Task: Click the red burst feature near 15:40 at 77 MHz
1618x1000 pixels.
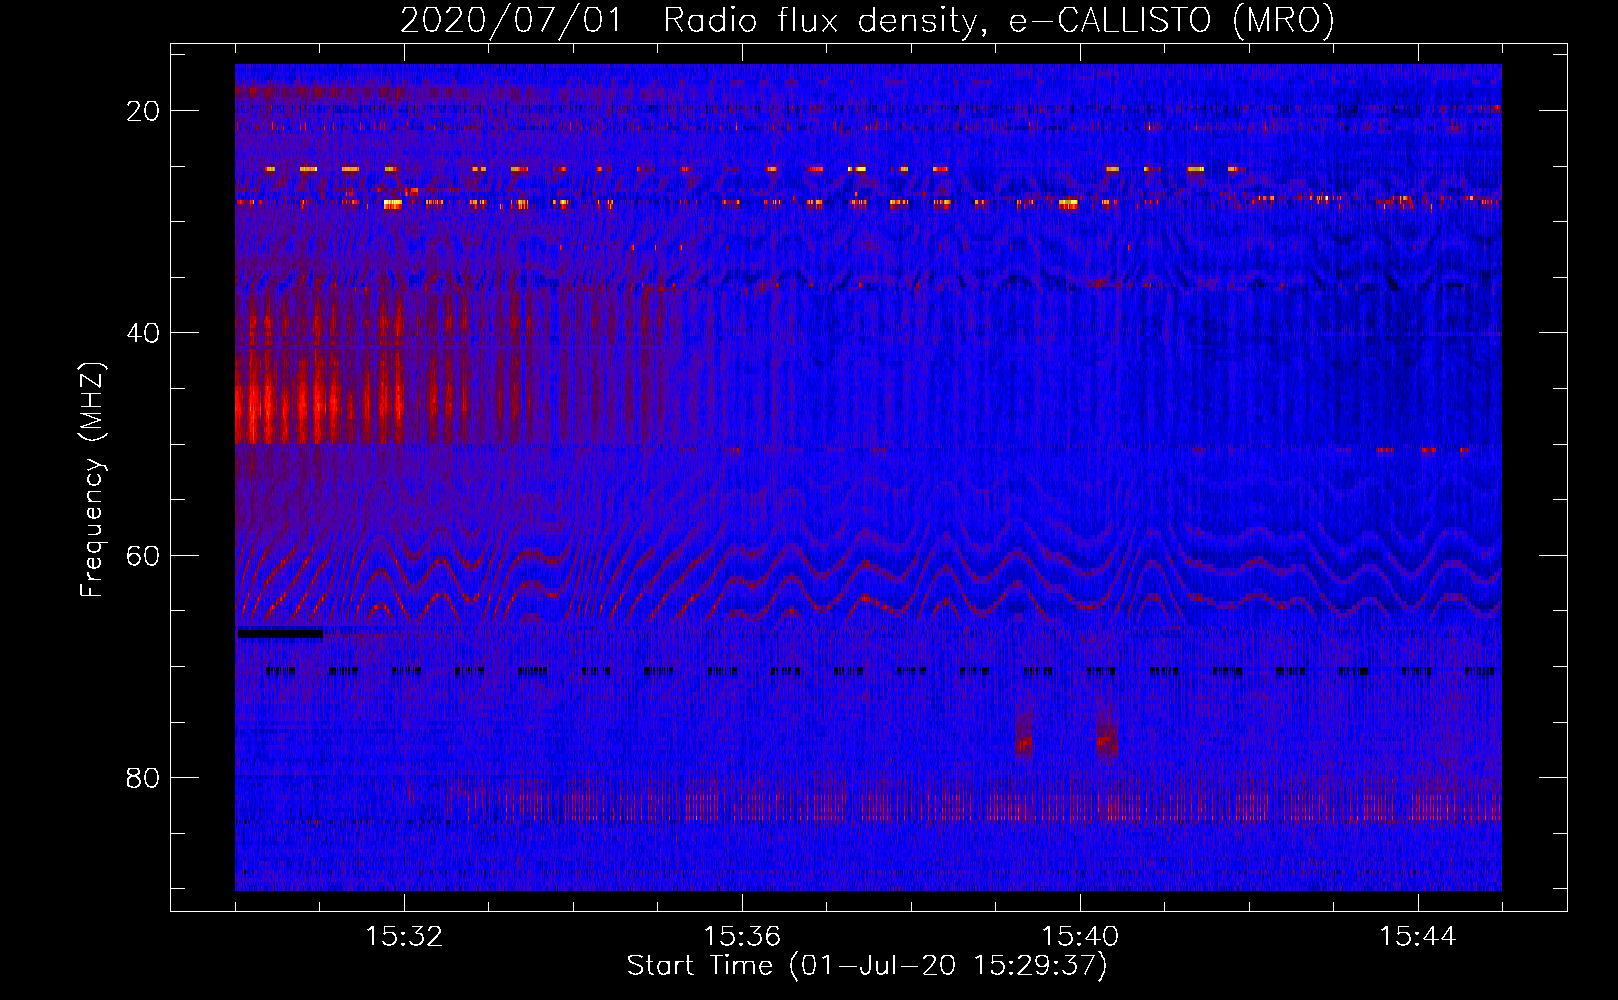Action: coord(1106,730)
